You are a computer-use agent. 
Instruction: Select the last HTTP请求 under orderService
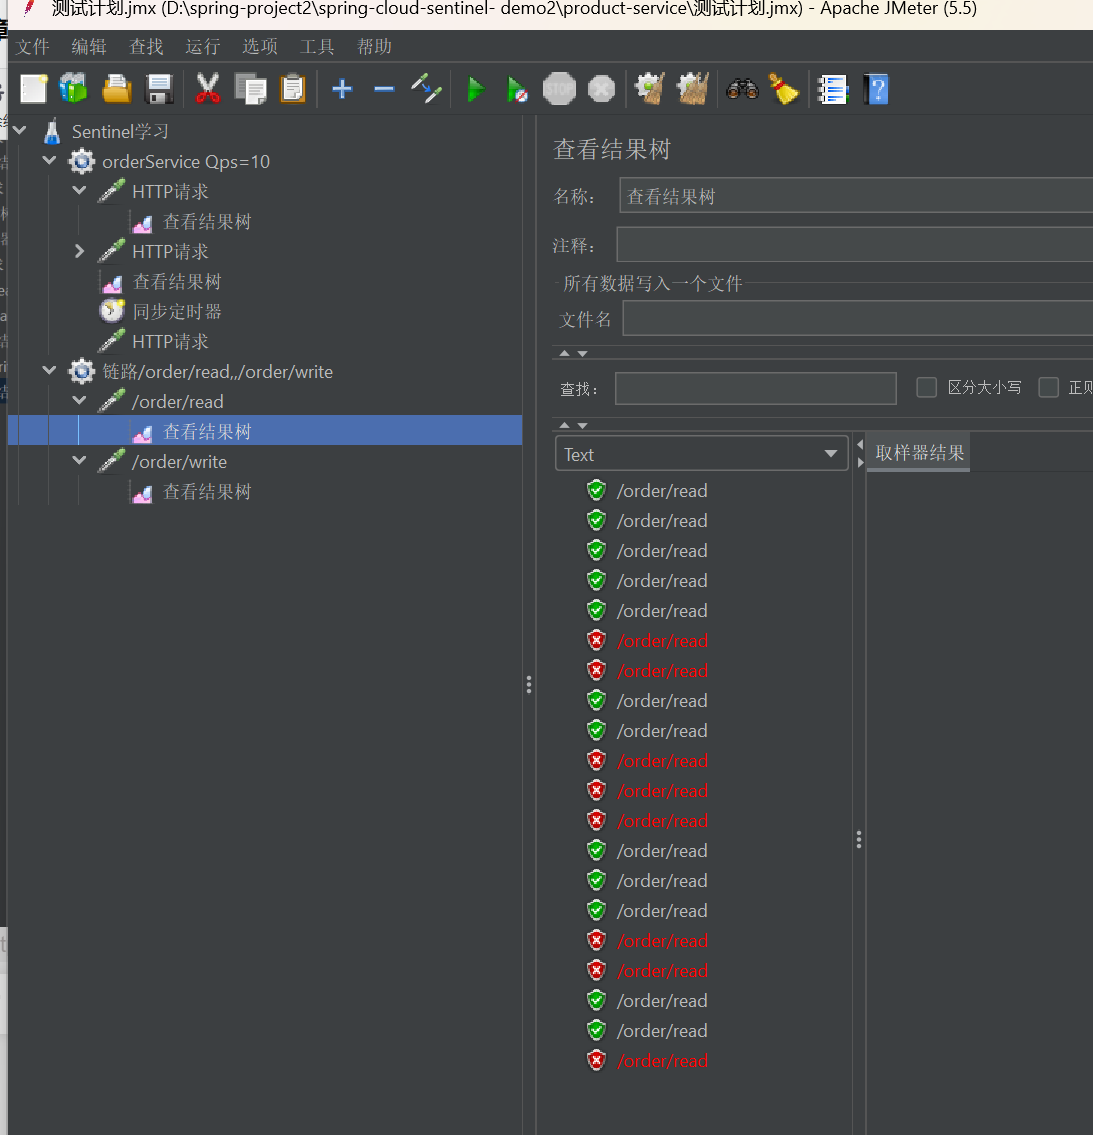(170, 342)
